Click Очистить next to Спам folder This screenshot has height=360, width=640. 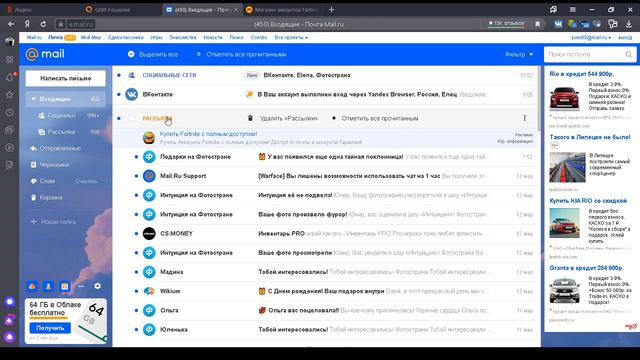pos(86,181)
